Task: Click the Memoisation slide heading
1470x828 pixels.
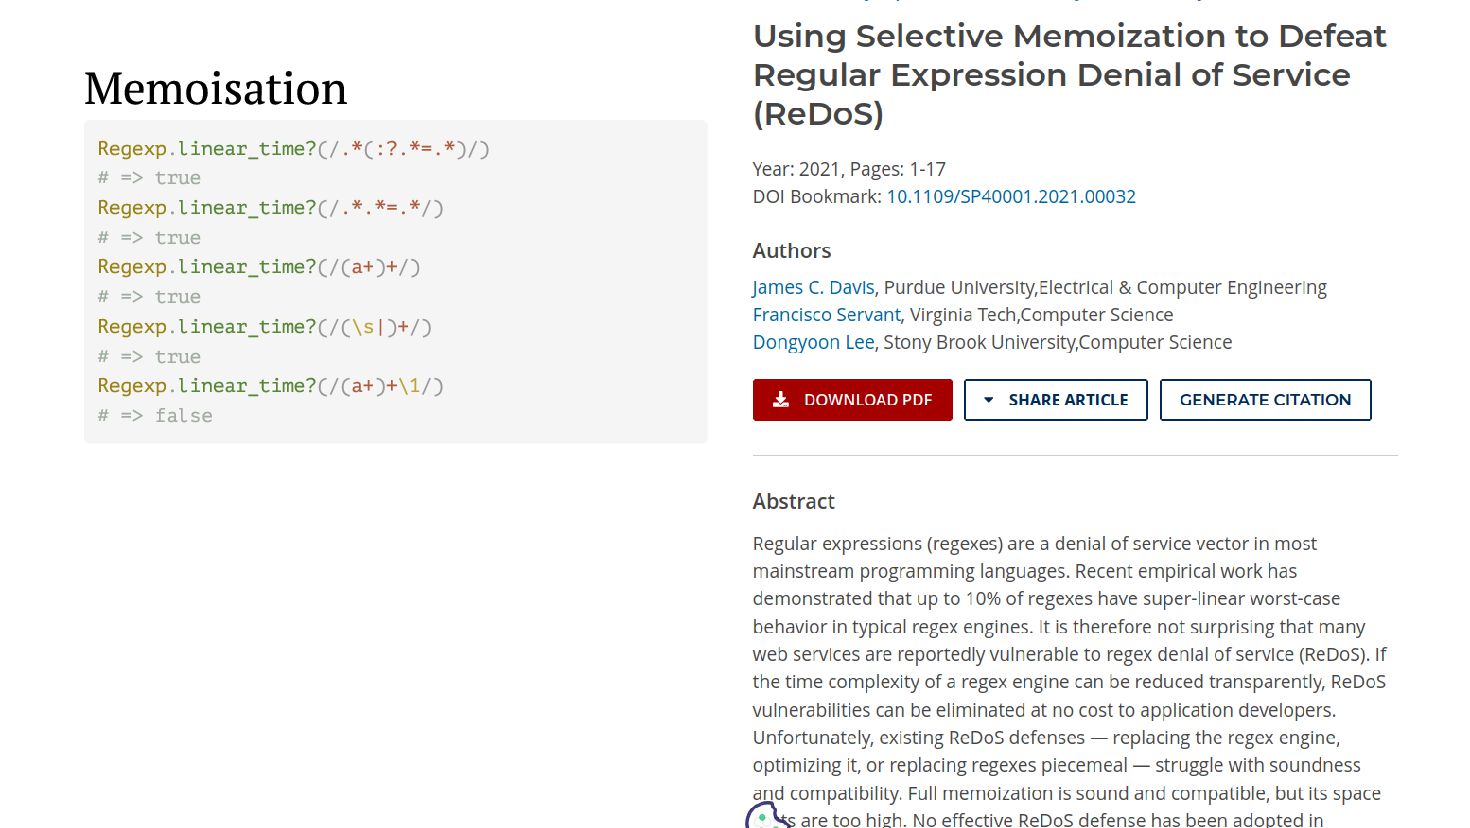Action: (x=216, y=89)
